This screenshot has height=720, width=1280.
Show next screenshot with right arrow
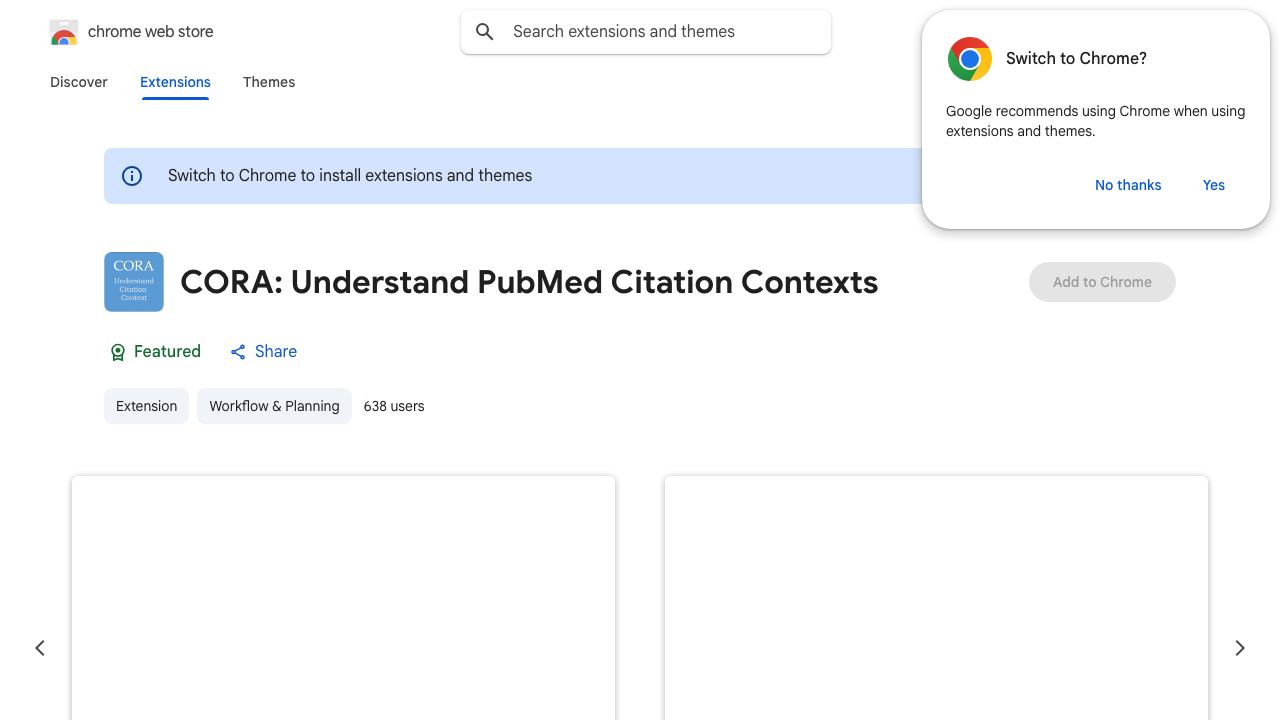click(1240, 648)
